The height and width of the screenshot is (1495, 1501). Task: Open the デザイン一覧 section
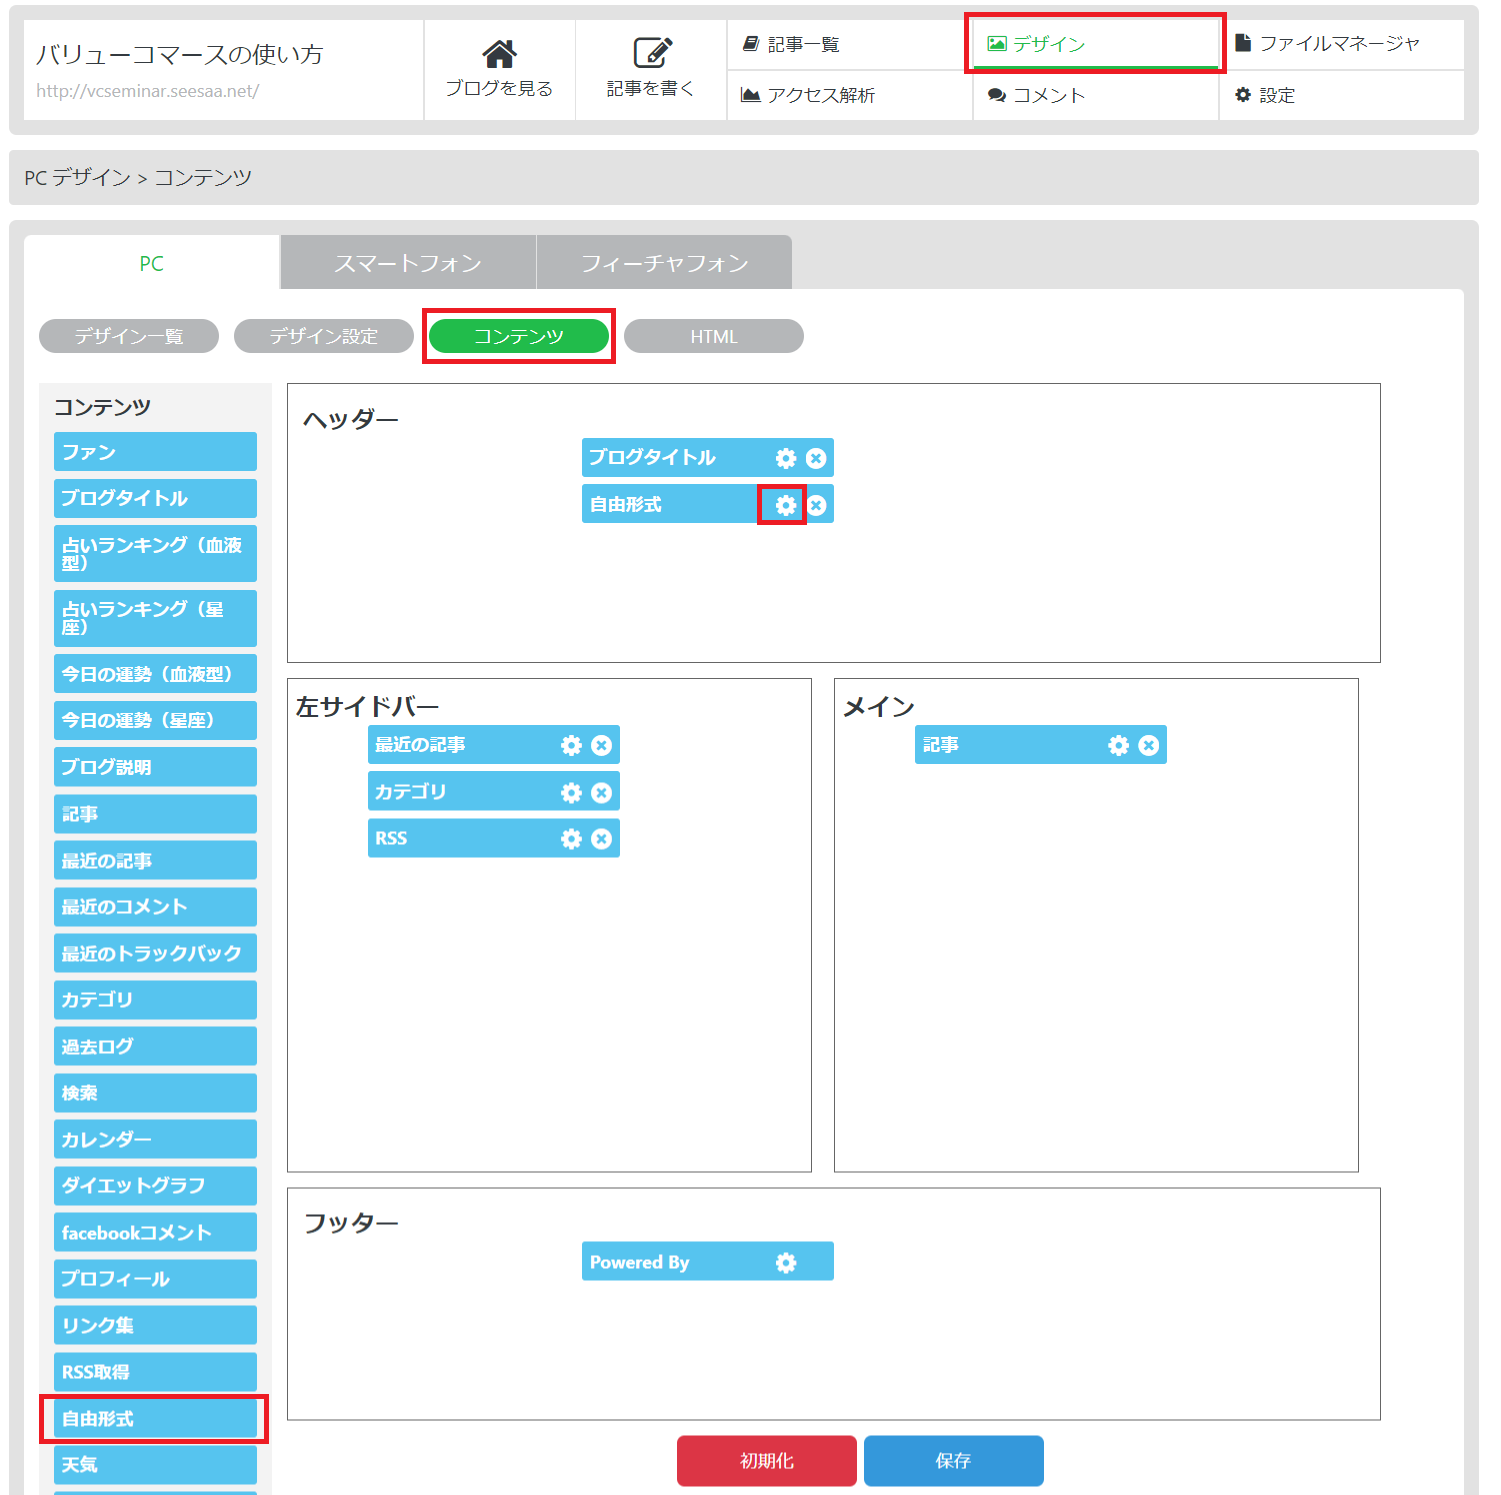tap(129, 337)
